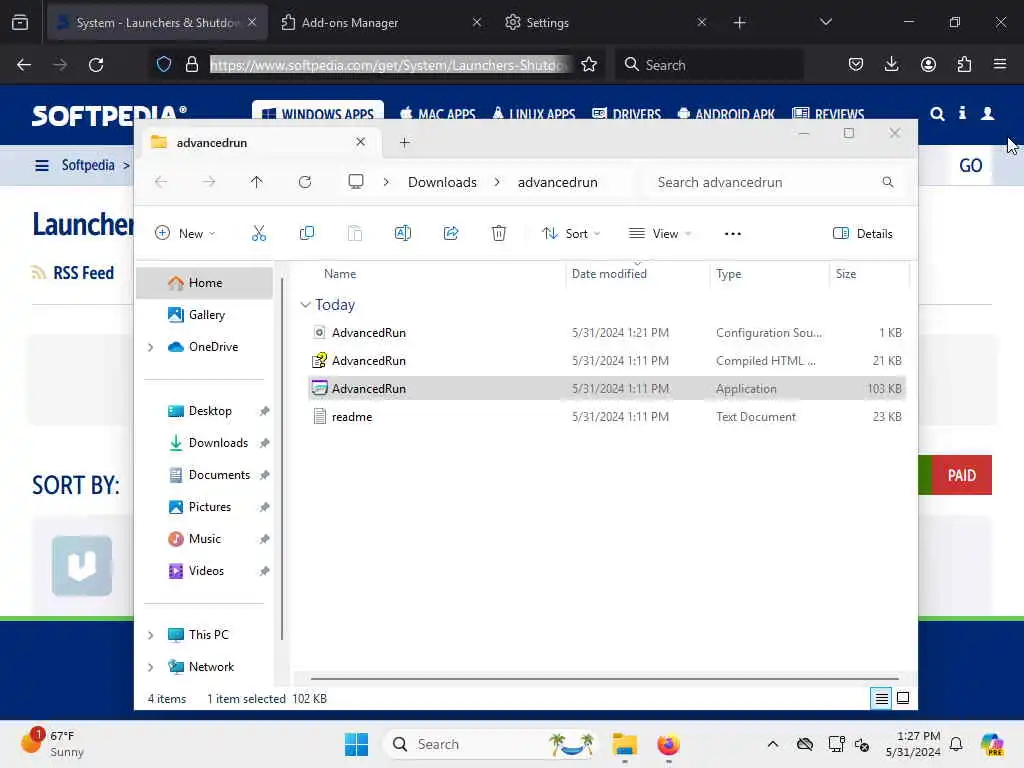
Task: Click the Firefox tracking protection shield icon
Action: click(164, 64)
